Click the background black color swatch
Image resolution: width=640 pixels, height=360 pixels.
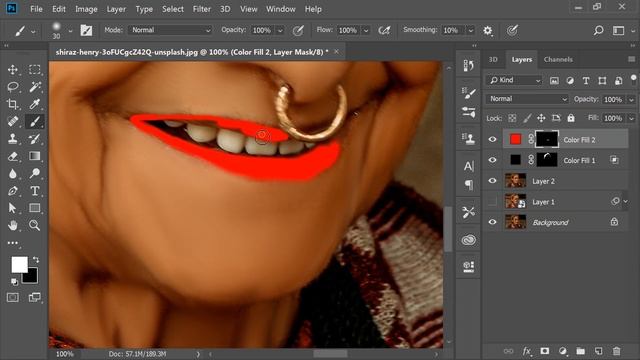pos(32,278)
